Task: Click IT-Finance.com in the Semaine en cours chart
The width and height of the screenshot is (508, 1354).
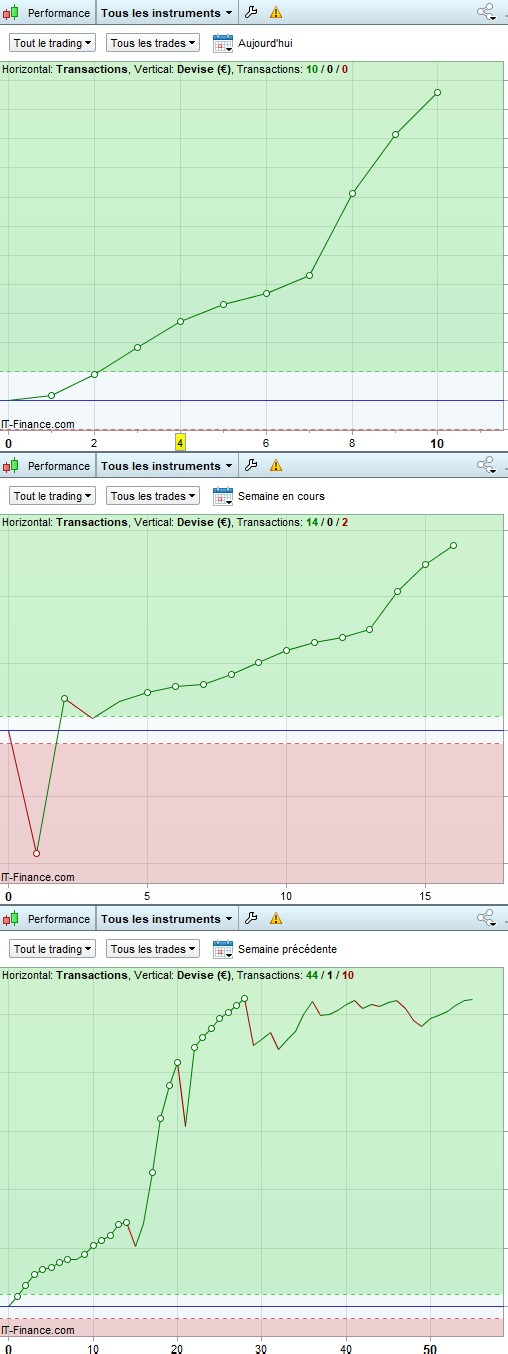Action: 38,877
